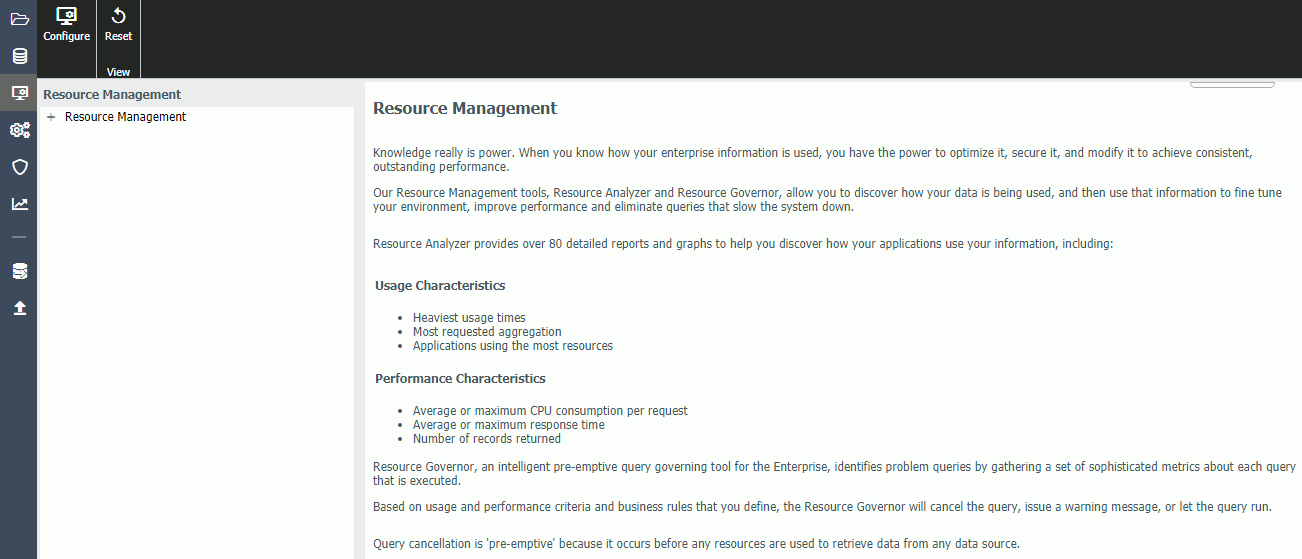Click the Reset view button
The height and width of the screenshot is (559, 1302).
click(x=118, y=24)
